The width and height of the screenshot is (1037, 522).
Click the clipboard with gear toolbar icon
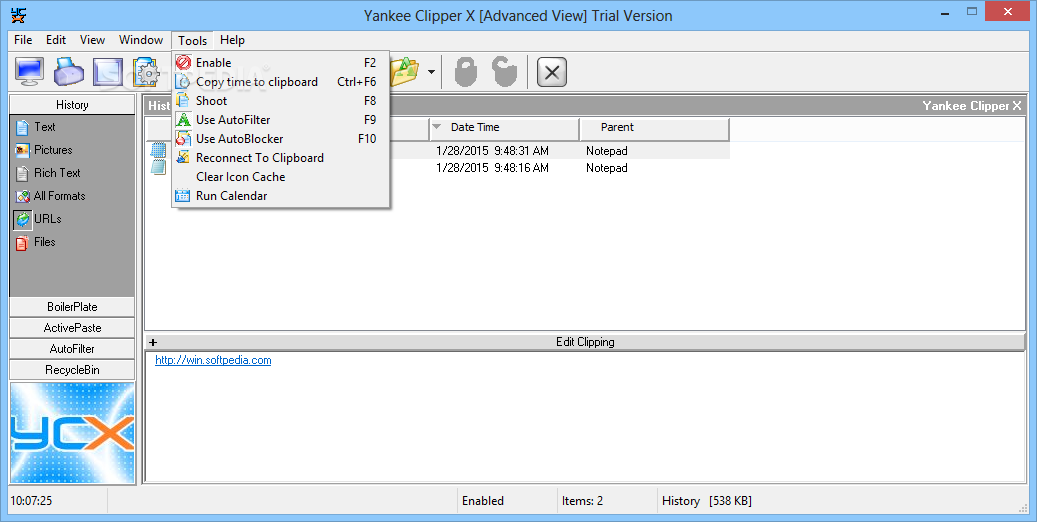146,71
